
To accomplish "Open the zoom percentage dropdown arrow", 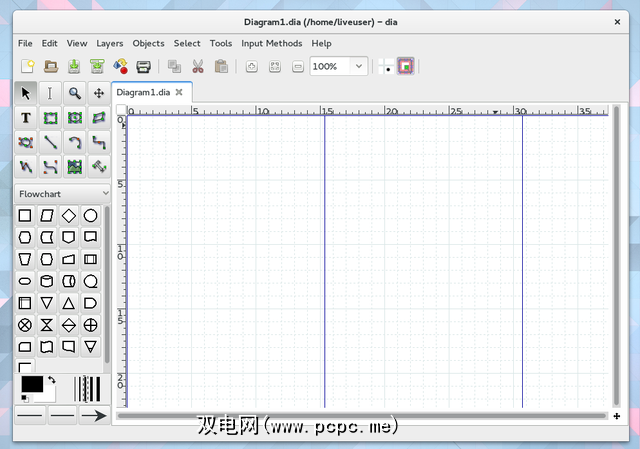I will [359, 66].
